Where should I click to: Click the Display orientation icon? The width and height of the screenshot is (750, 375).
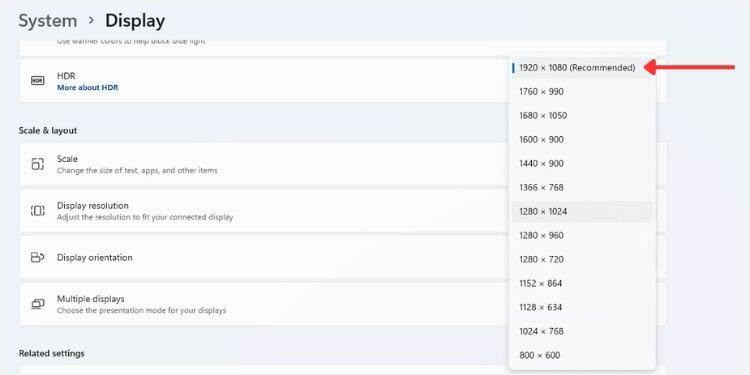pos(37,257)
